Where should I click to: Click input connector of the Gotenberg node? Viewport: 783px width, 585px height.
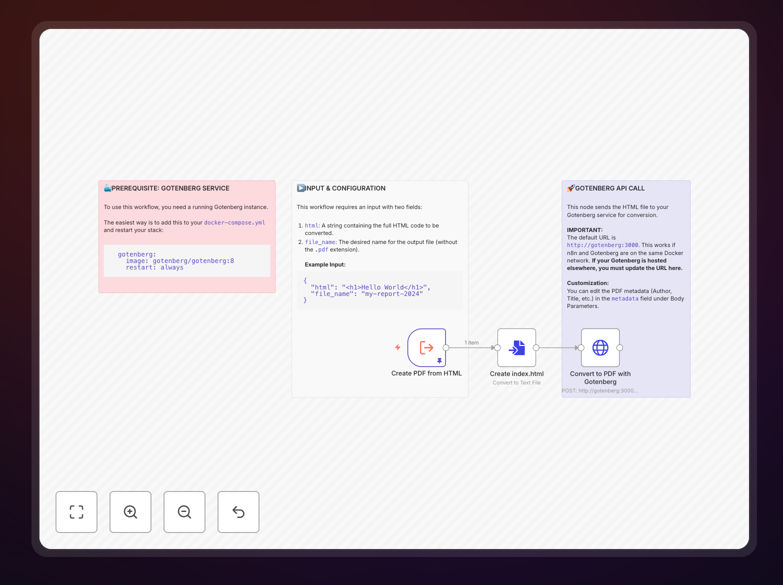[581, 348]
